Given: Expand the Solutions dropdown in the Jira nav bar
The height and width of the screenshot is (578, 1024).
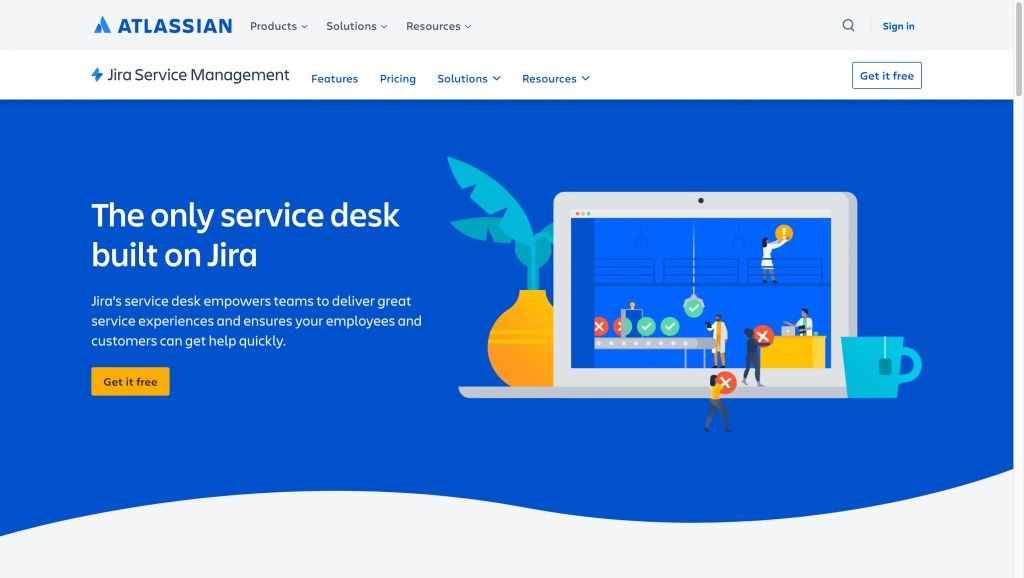Looking at the screenshot, I should 468,77.
